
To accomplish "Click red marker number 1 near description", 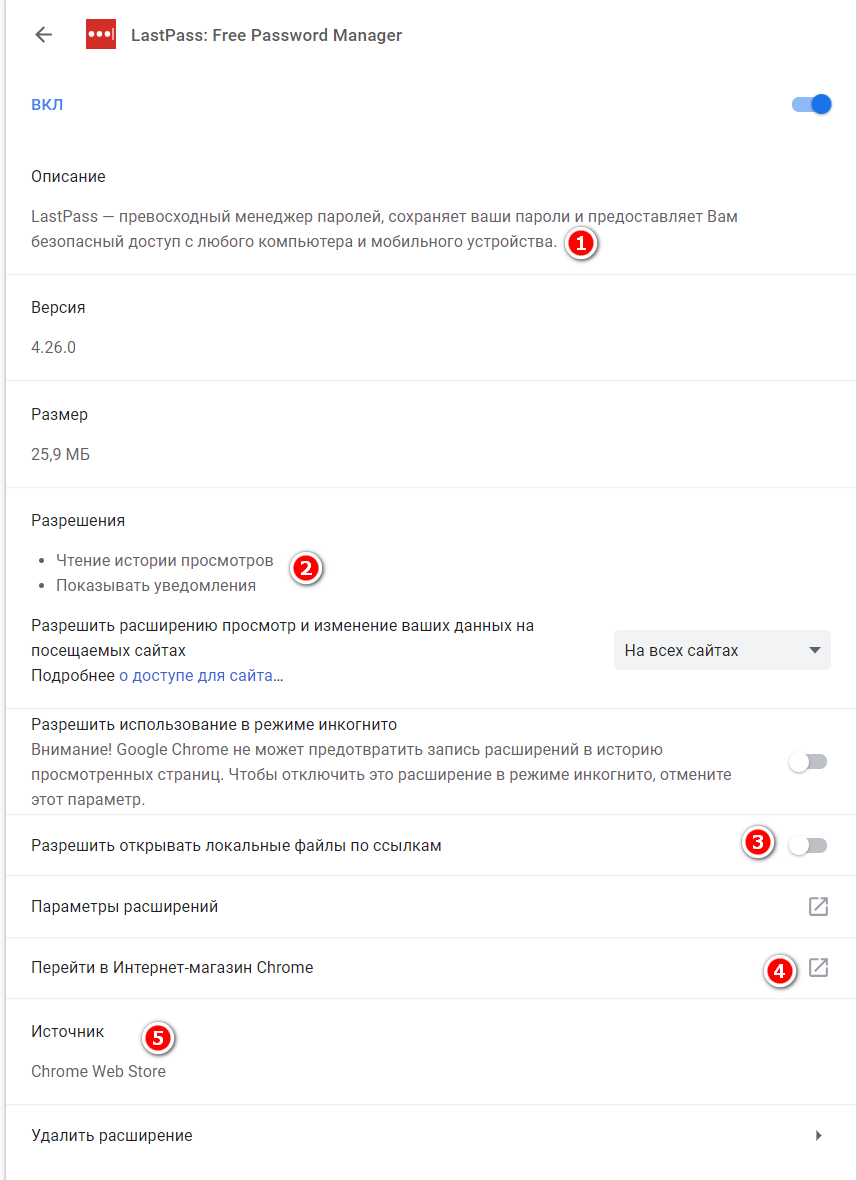I will [x=581, y=243].
